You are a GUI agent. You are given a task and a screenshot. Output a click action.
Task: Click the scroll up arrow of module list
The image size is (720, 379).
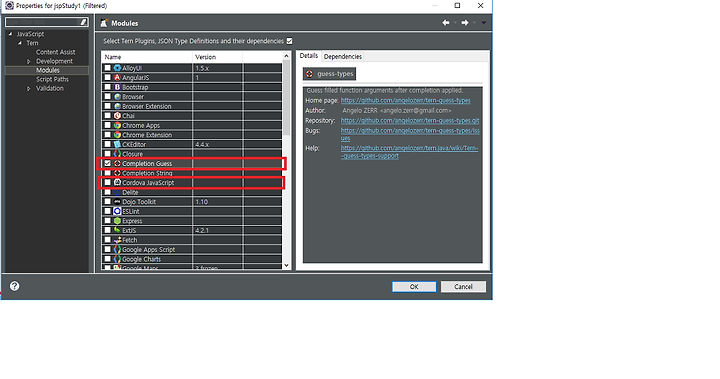pos(286,56)
